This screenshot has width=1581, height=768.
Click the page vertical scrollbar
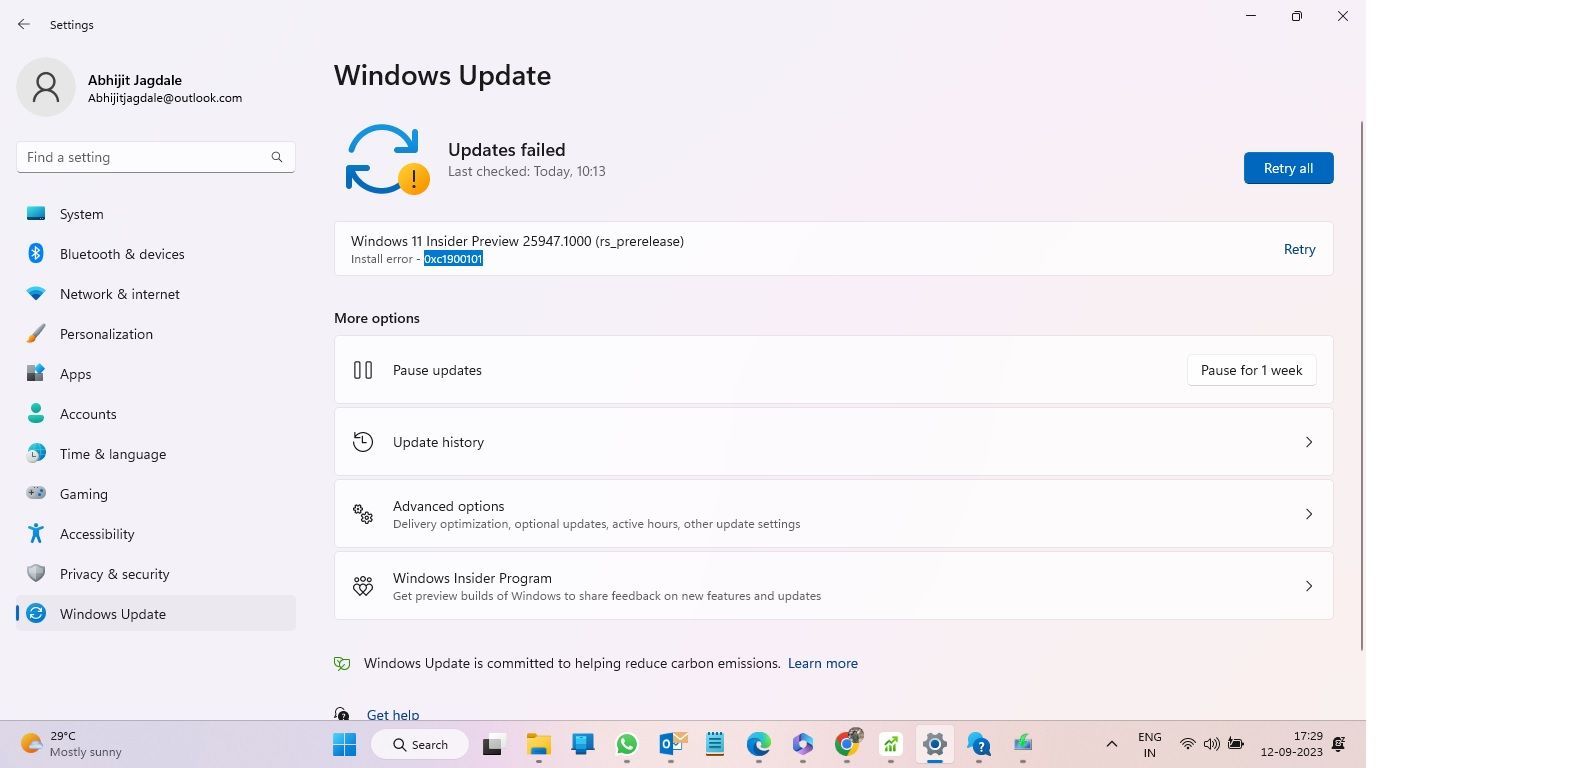[x=1362, y=385]
